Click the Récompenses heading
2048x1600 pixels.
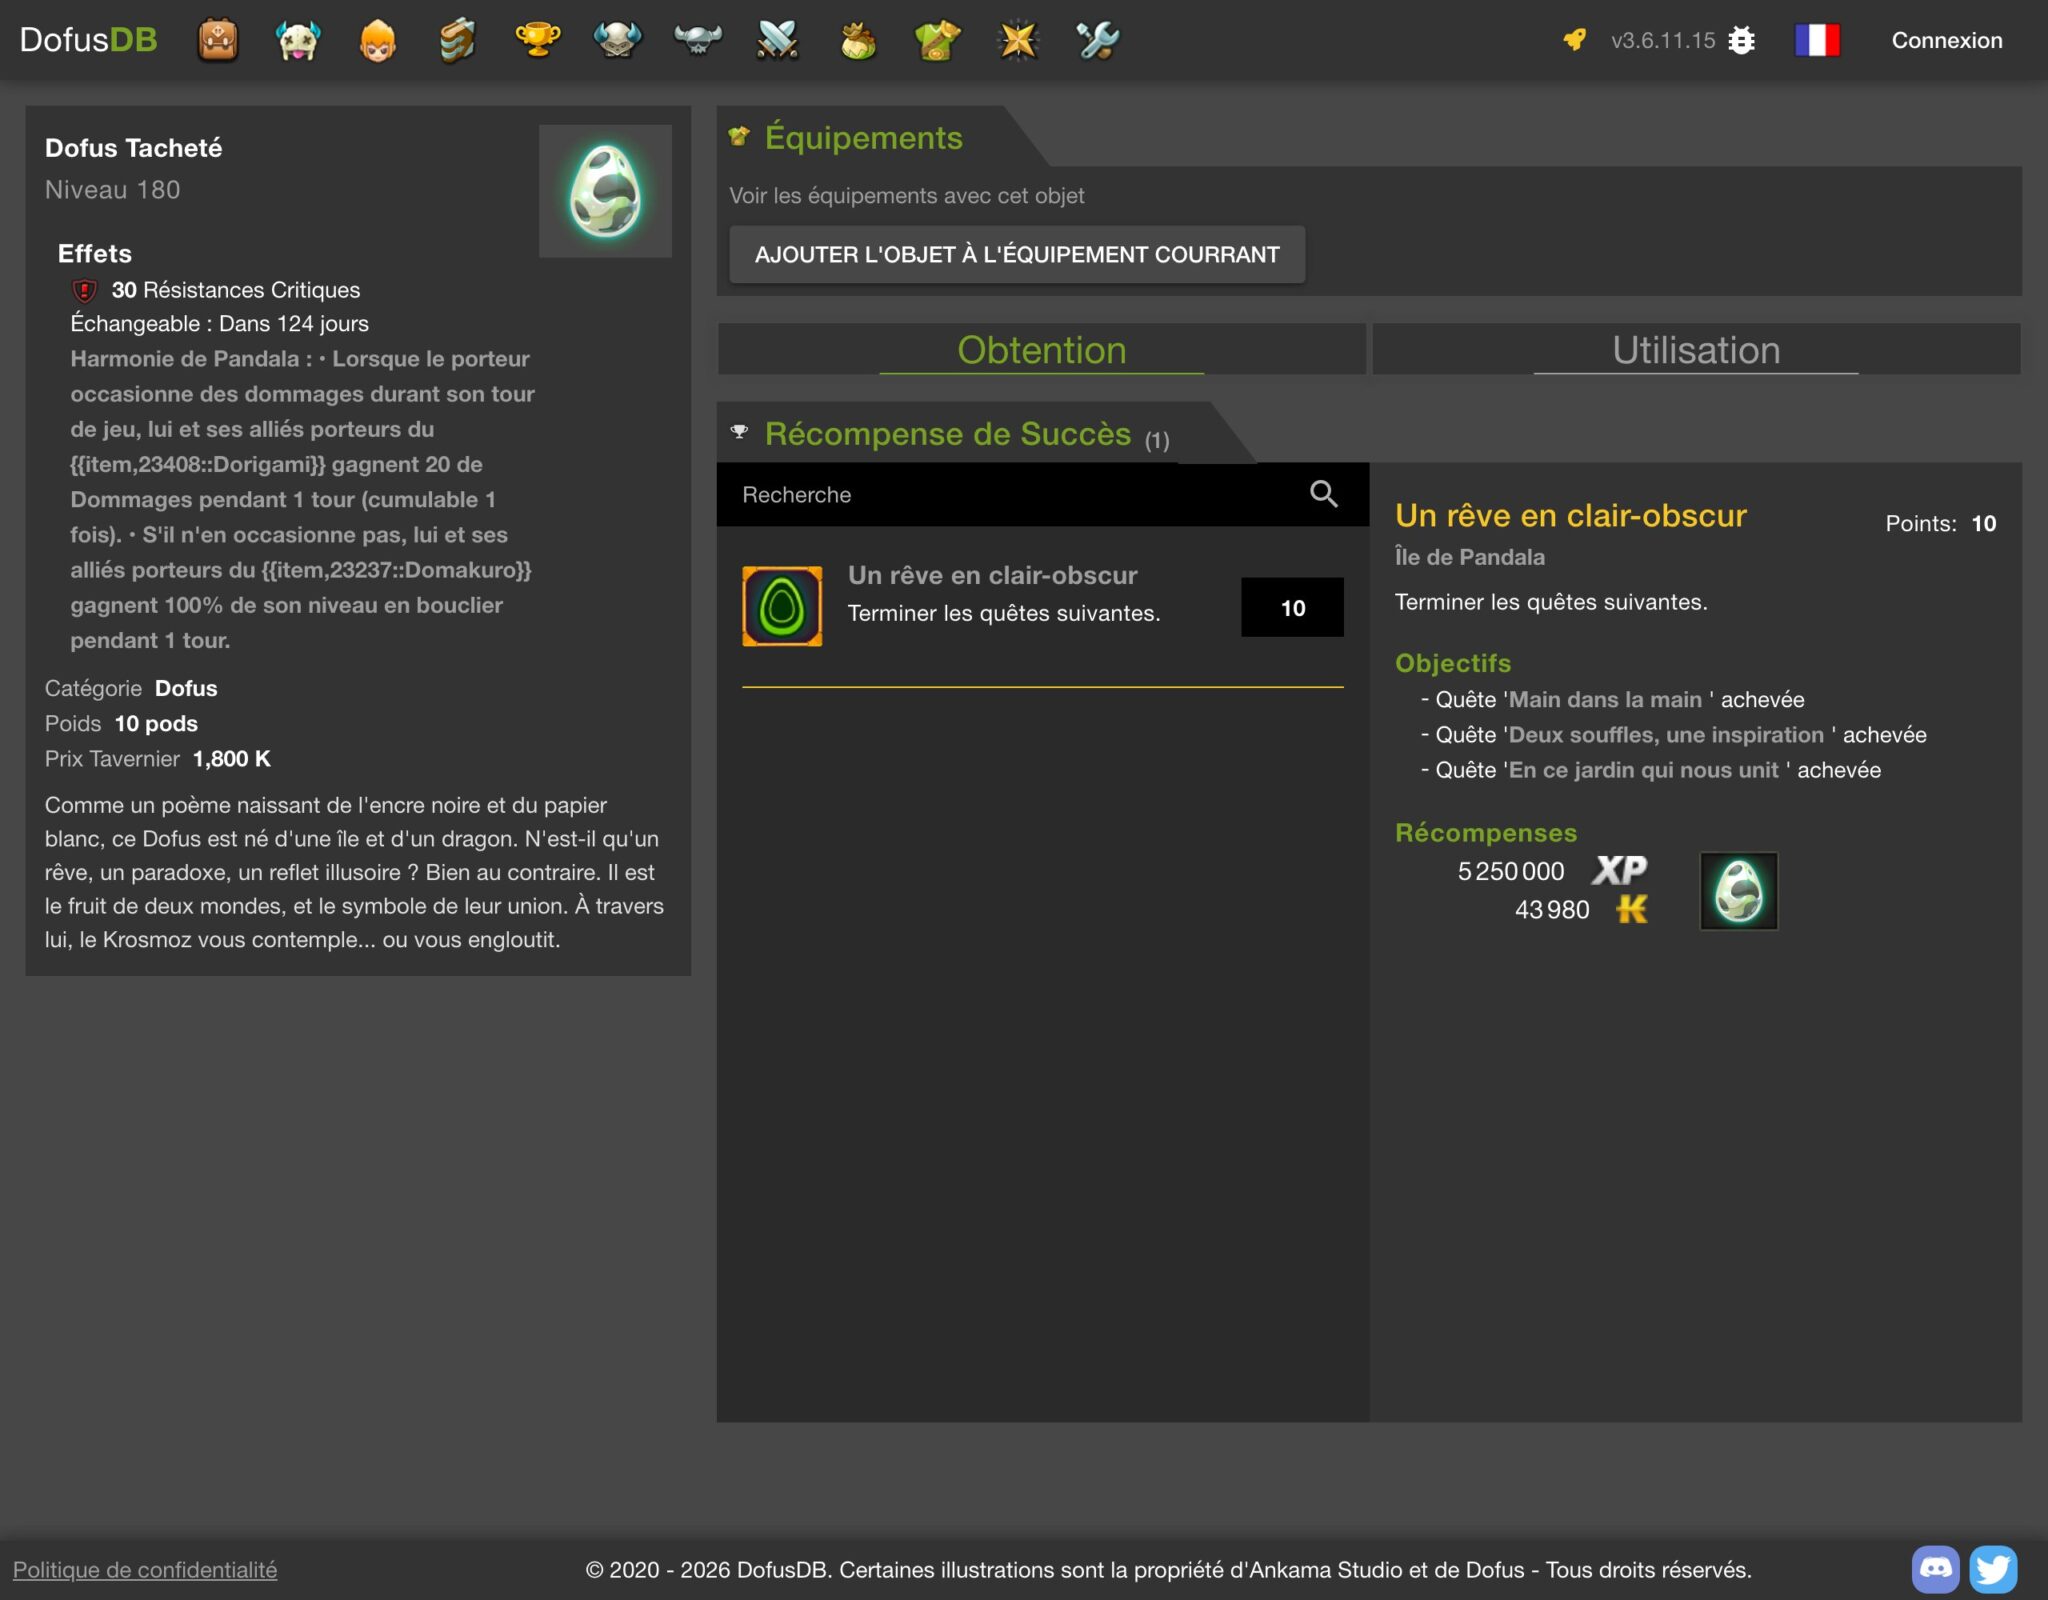click(x=1486, y=832)
